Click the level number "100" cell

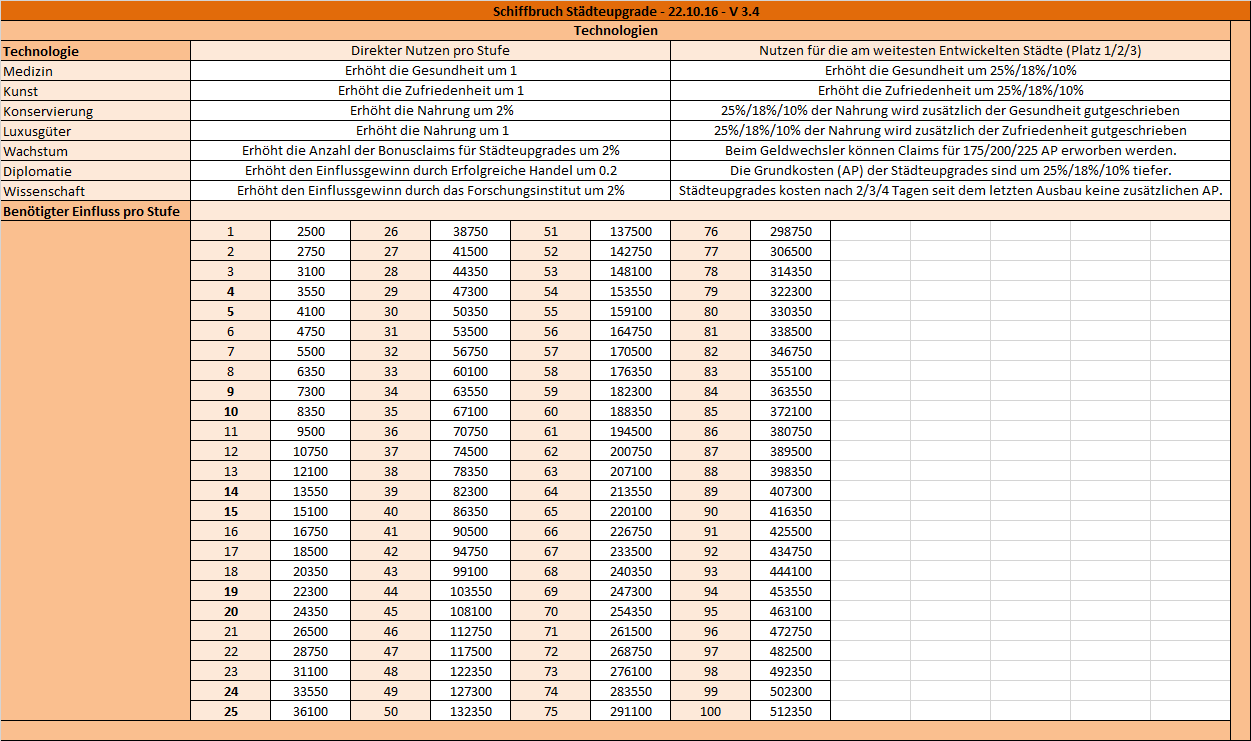pyautogui.click(x=710, y=711)
